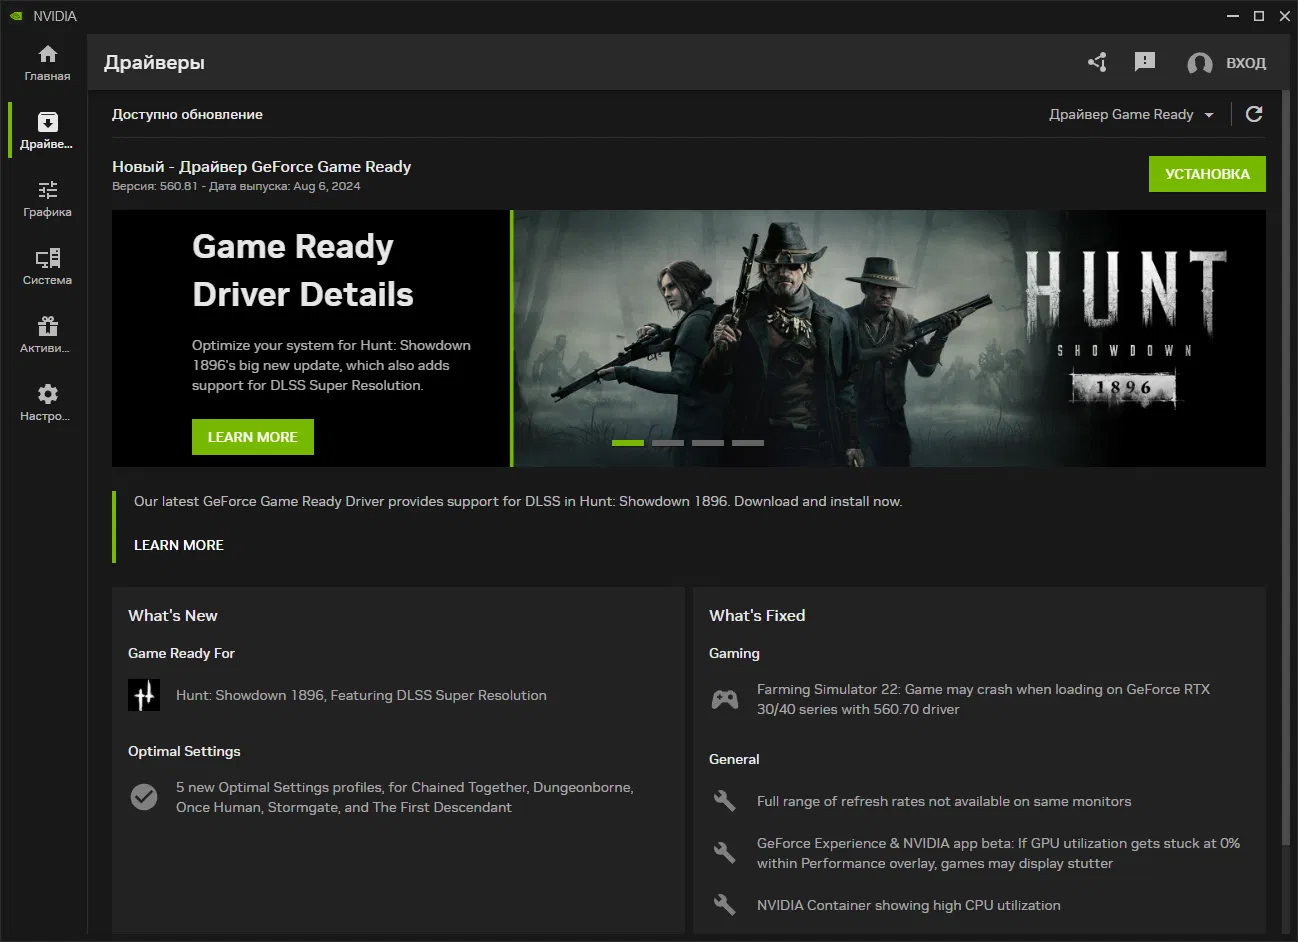Viewport: 1298px width, 942px height.
Task: Maximize the NVIDIA window
Action: point(1259,16)
